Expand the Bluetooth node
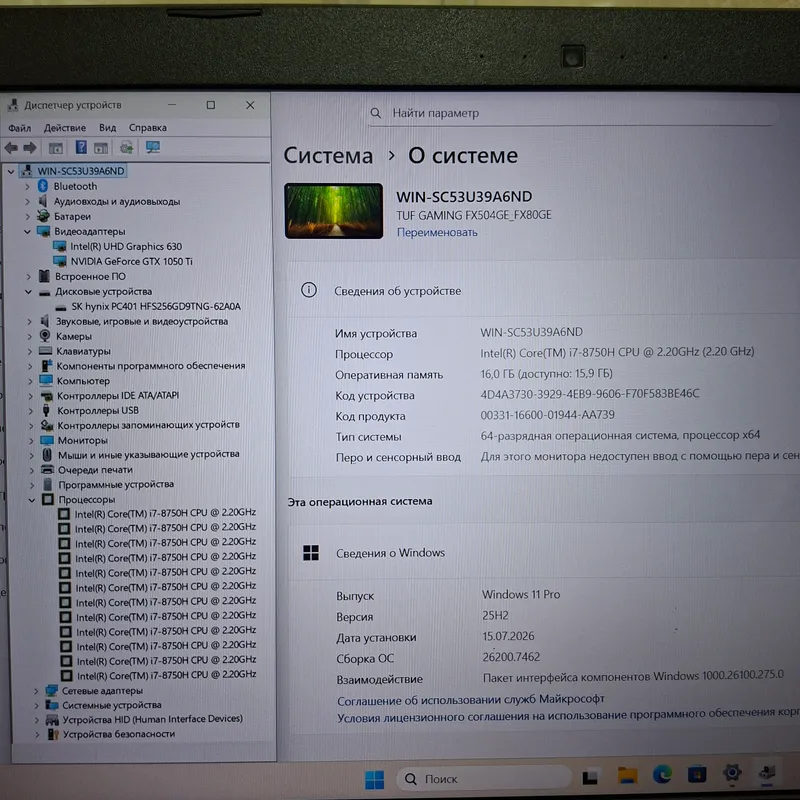800x800 pixels. [28, 187]
